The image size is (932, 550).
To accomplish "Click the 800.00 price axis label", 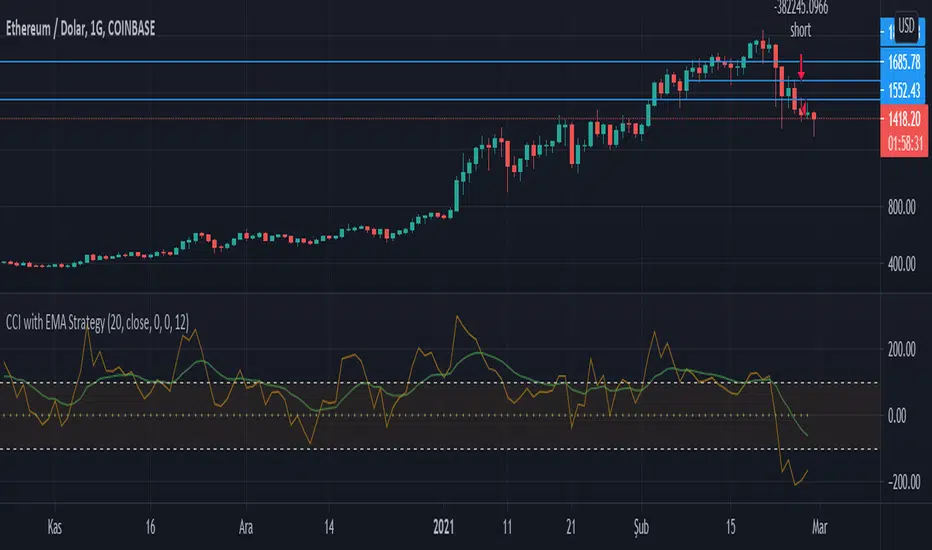I will [902, 207].
